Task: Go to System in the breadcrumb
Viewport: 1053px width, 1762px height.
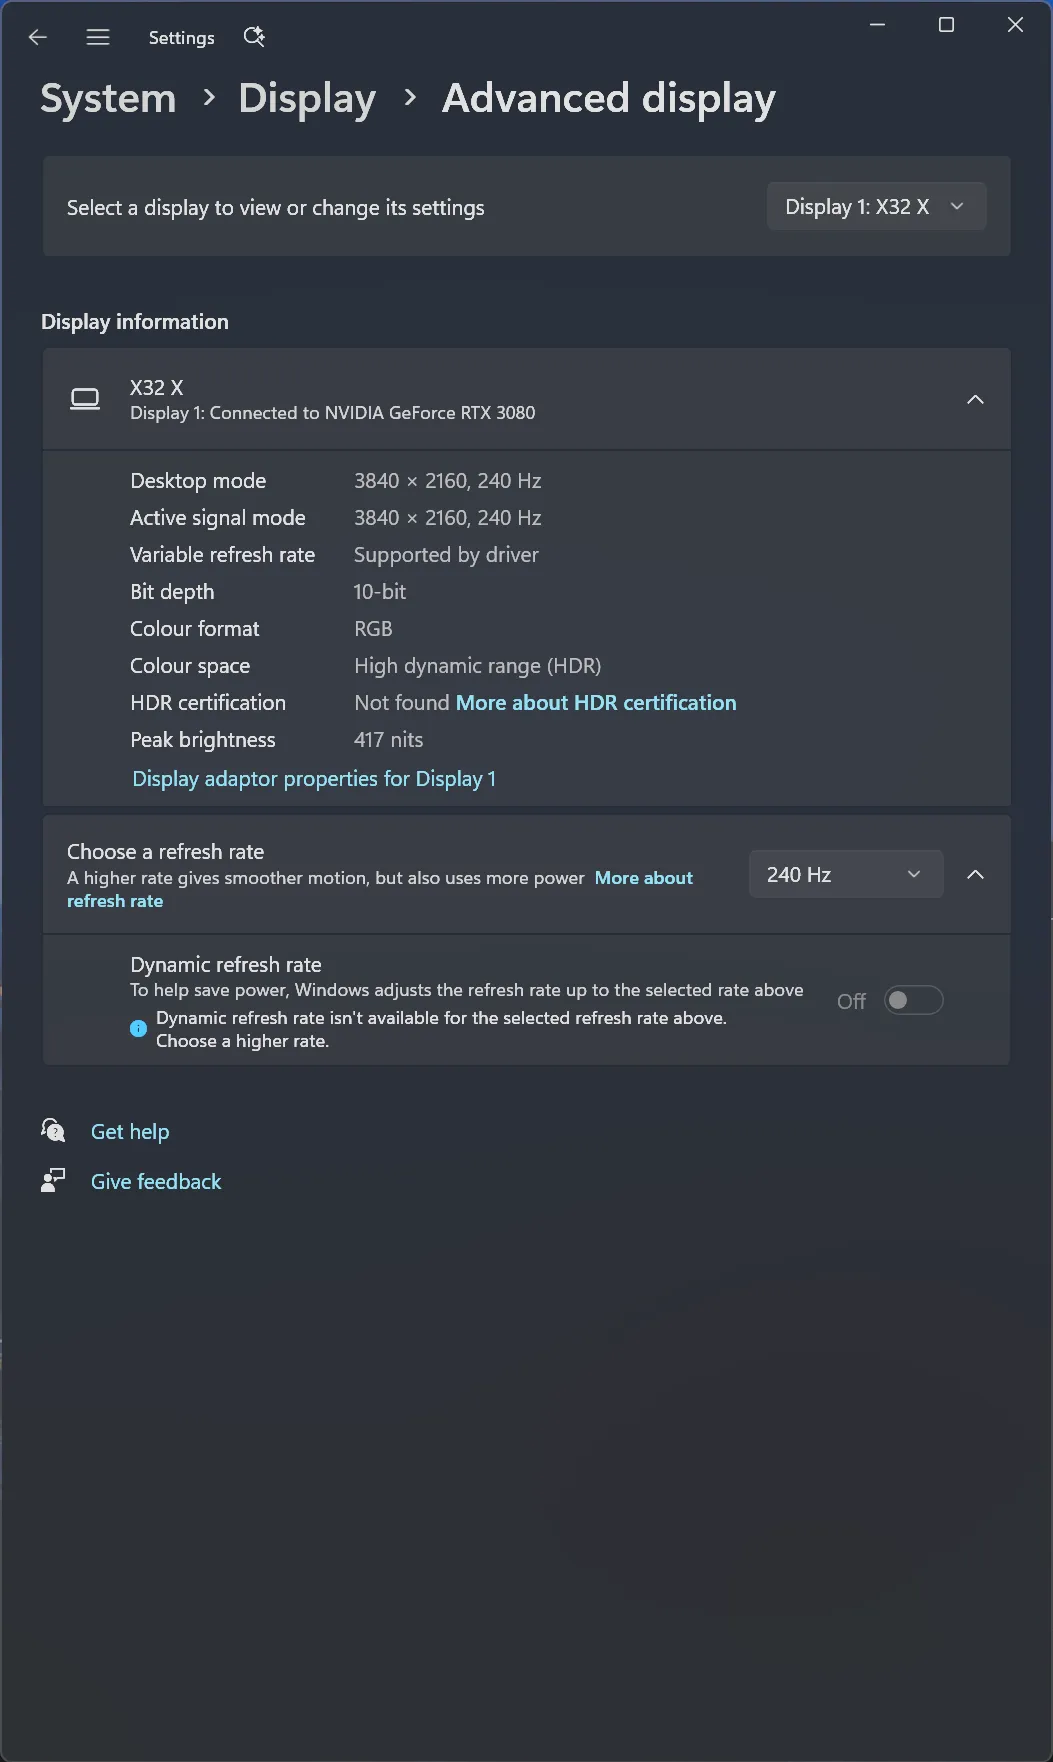Action: [108, 98]
